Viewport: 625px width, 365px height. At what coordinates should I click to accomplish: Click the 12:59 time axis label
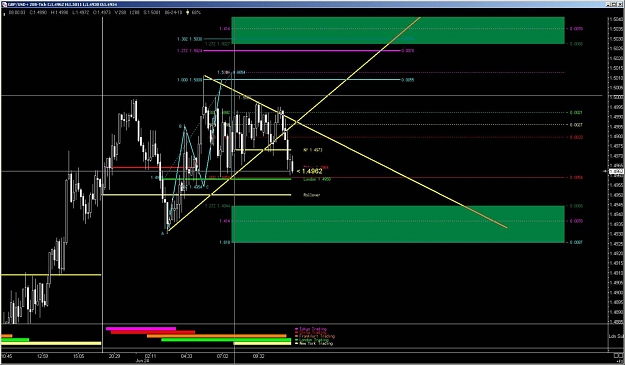[43, 356]
